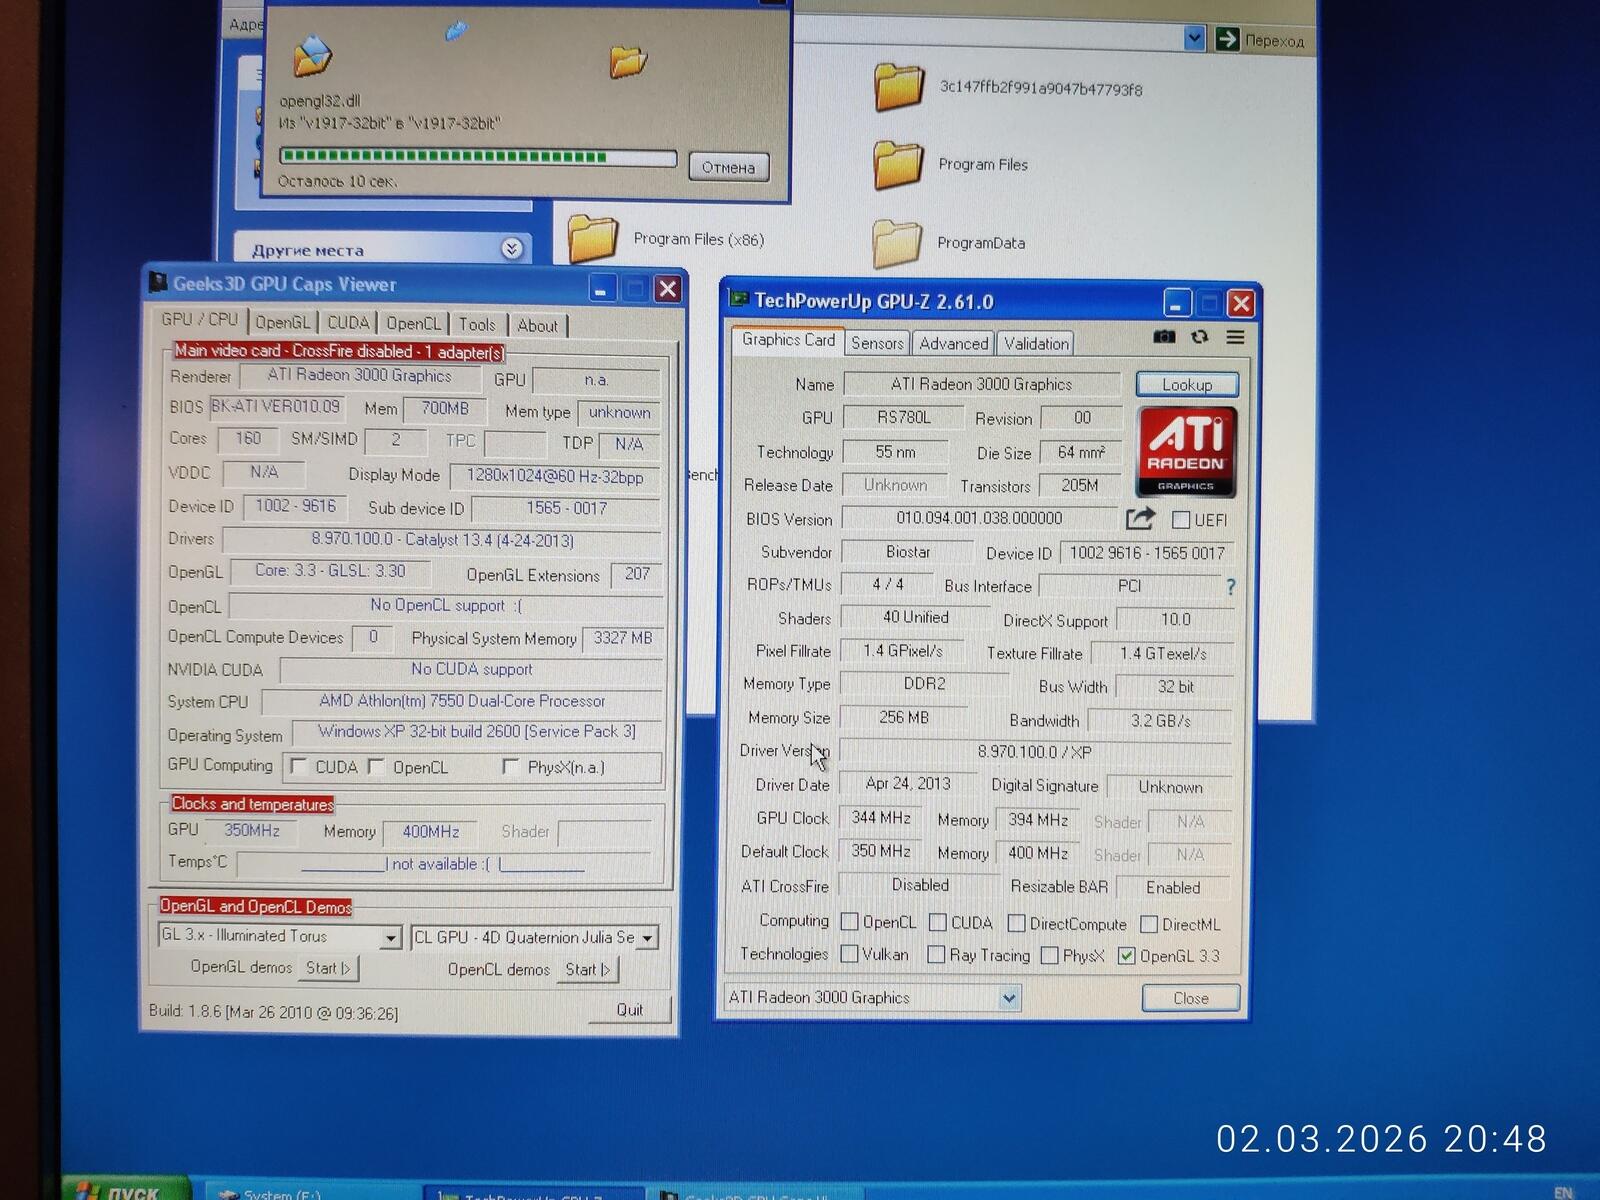The height and width of the screenshot is (1200, 1600).
Task: Toggle the CUDA checkbox in GPU Caps Viewer
Action: tap(298, 766)
